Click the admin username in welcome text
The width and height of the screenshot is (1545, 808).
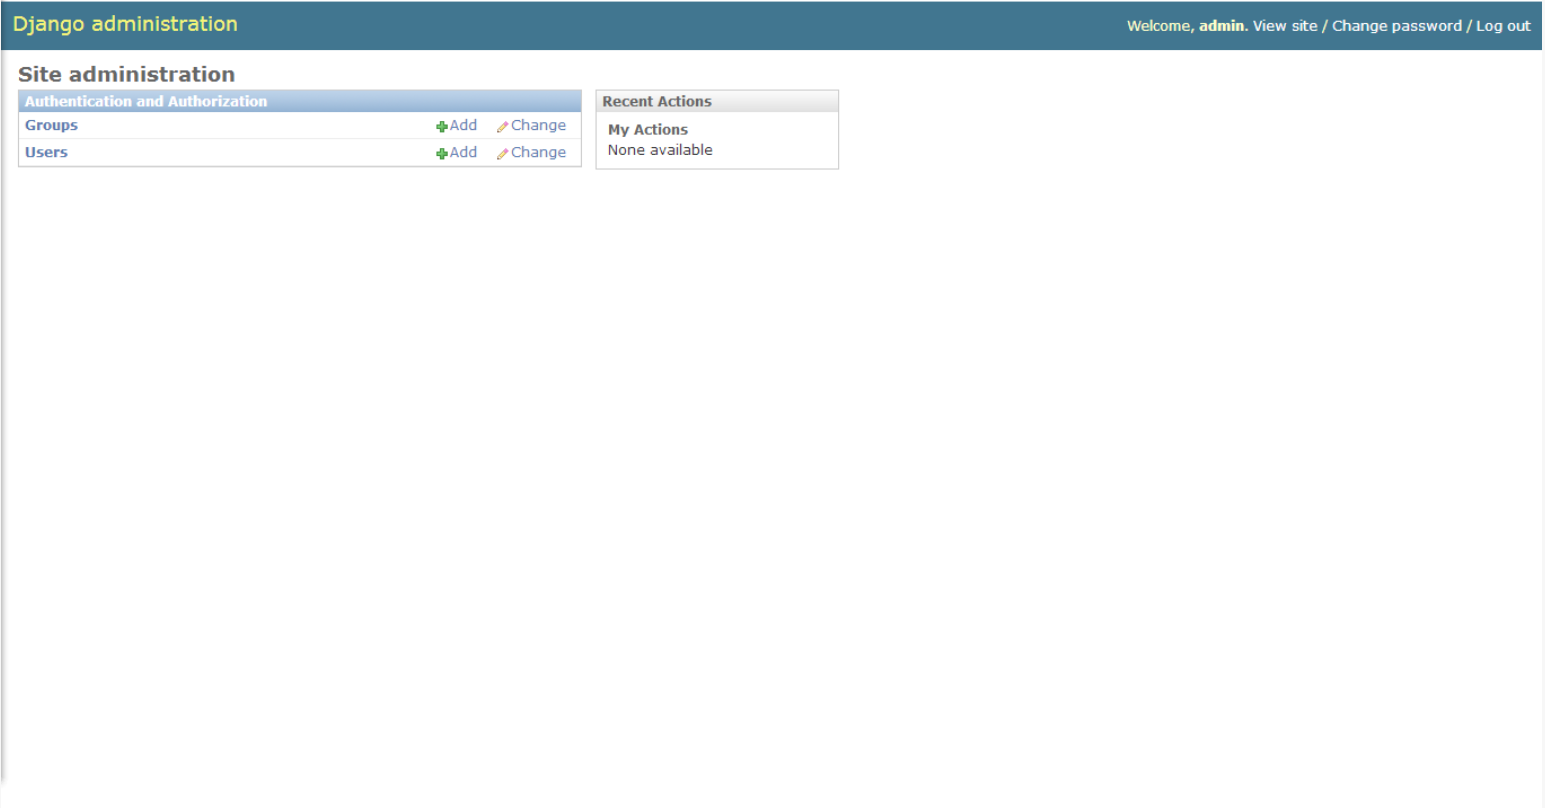tap(1221, 26)
